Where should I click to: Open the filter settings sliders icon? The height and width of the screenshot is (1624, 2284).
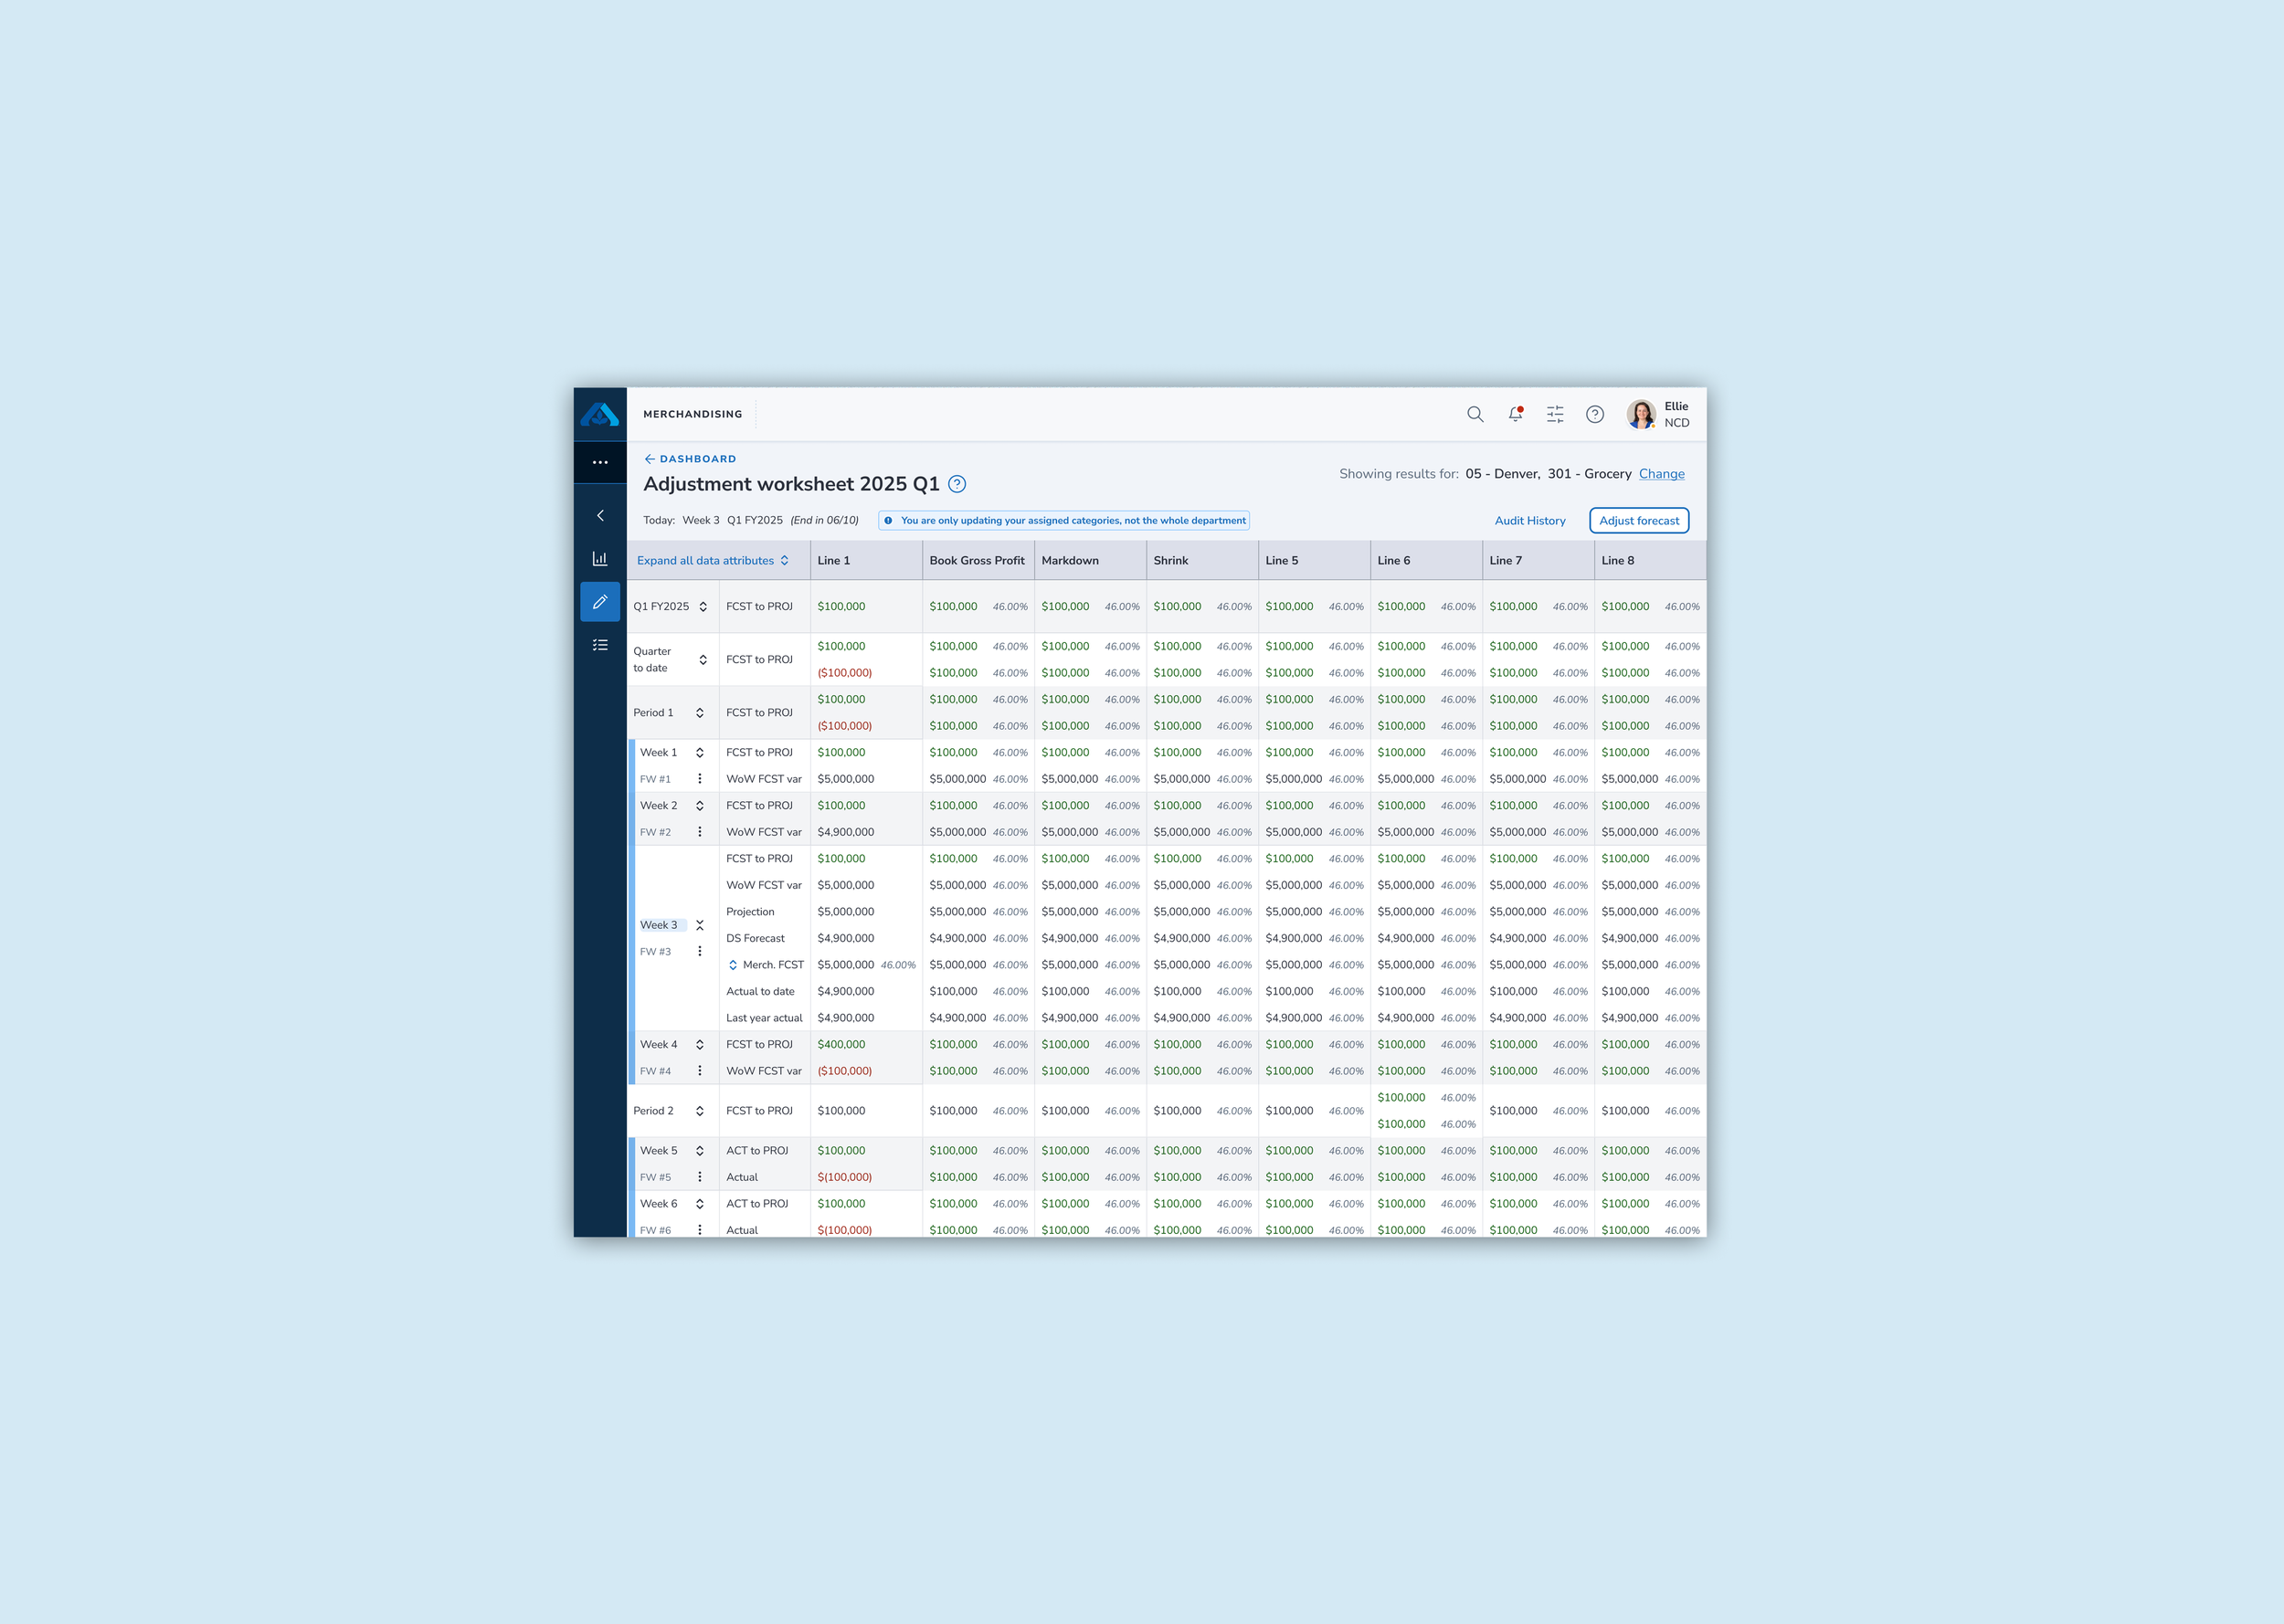tap(1555, 414)
